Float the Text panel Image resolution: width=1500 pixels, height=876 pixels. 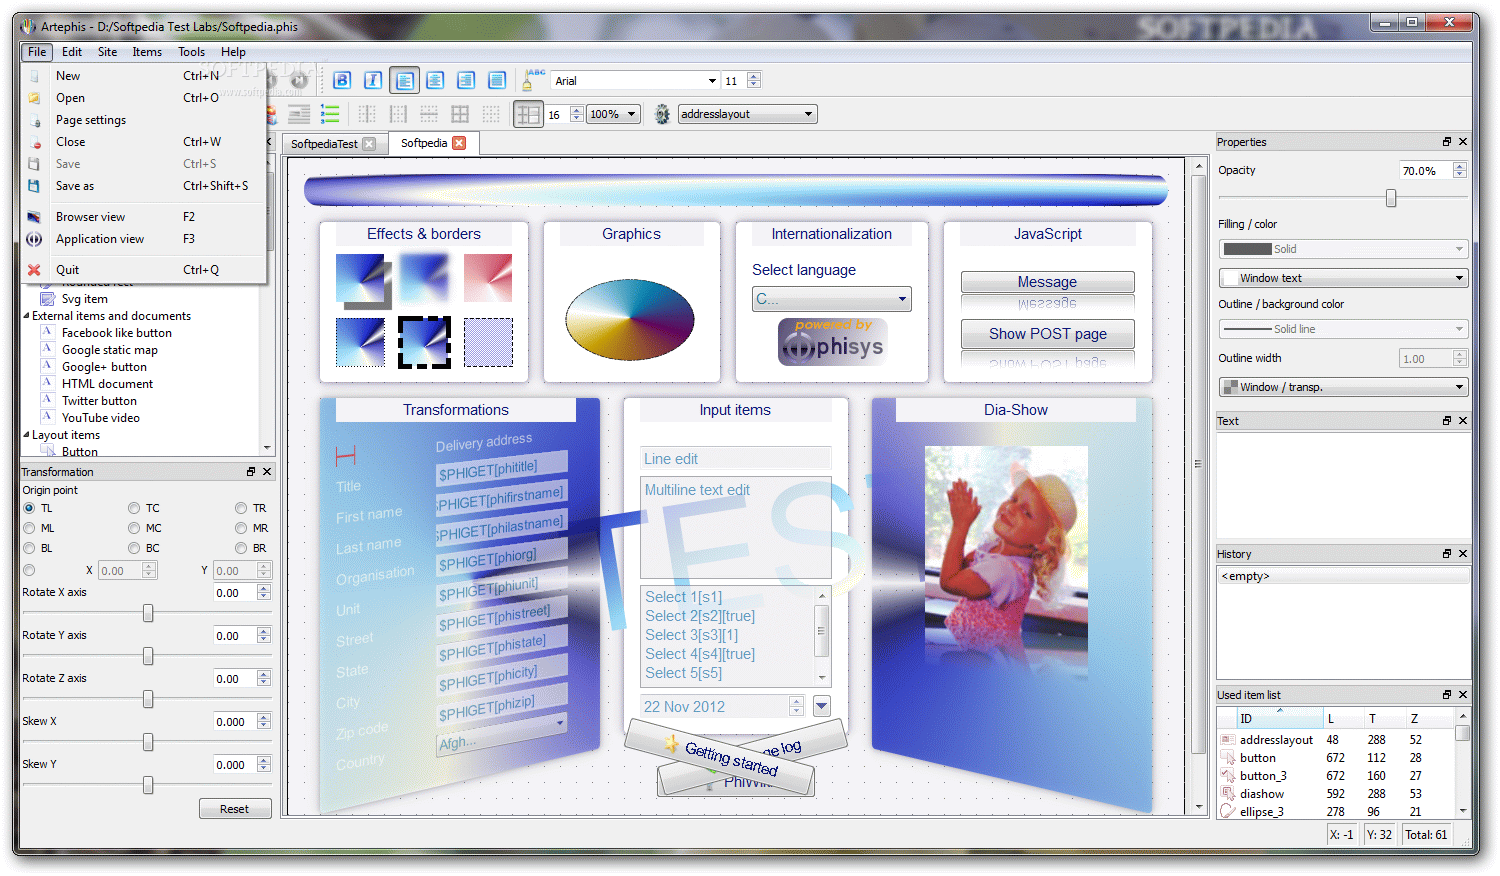tap(1446, 421)
